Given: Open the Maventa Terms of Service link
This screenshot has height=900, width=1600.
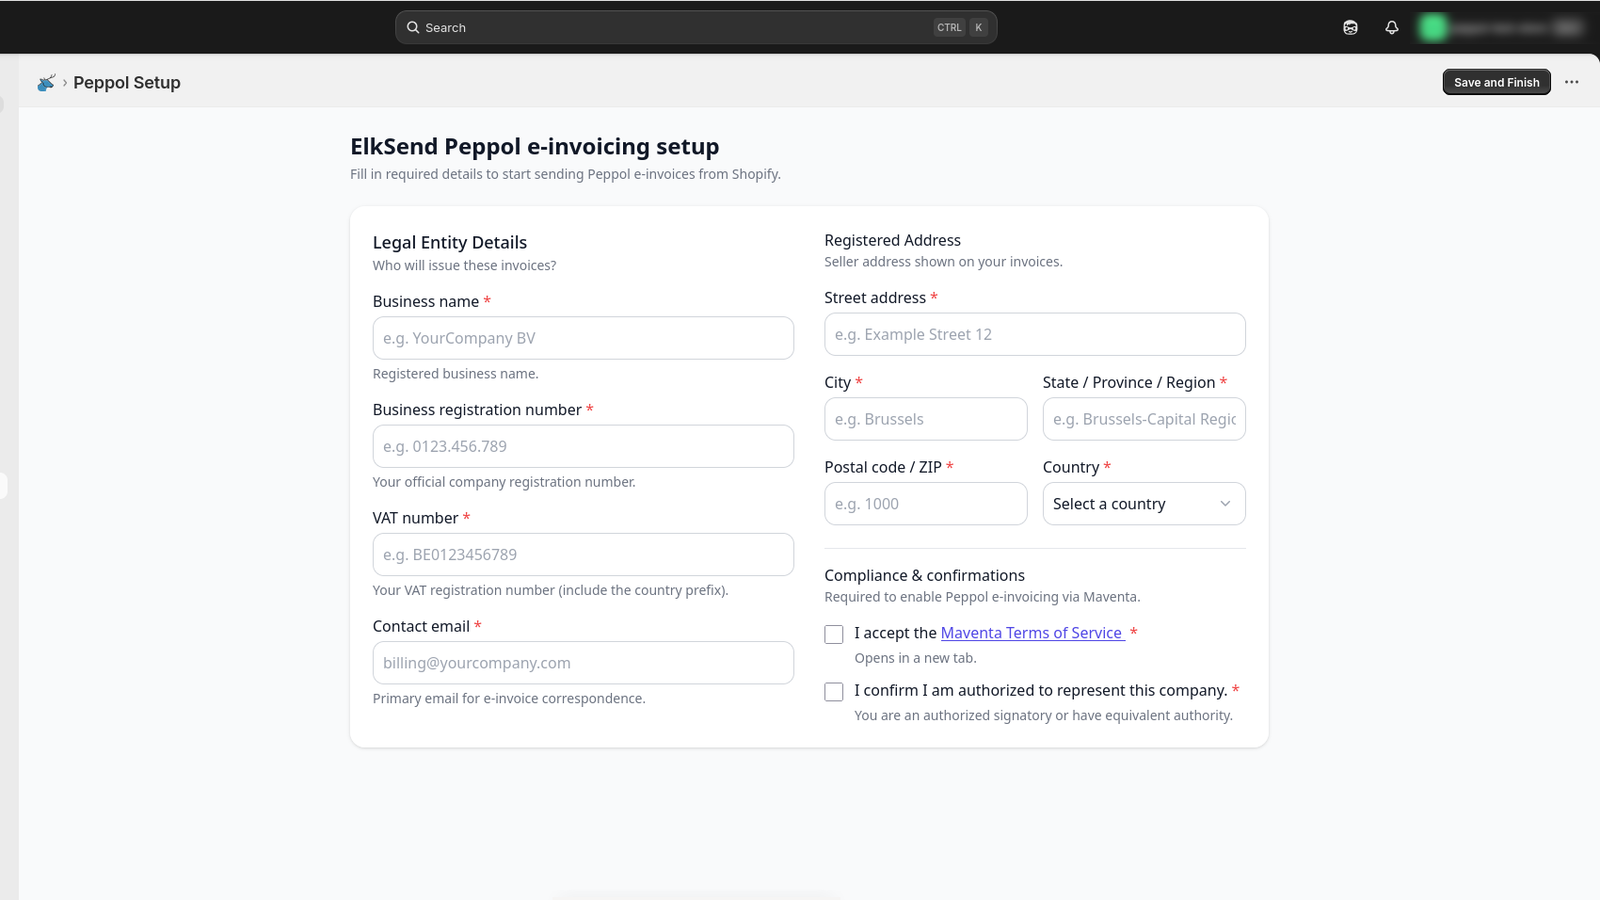Looking at the screenshot, I should (x=1032, y=633).
